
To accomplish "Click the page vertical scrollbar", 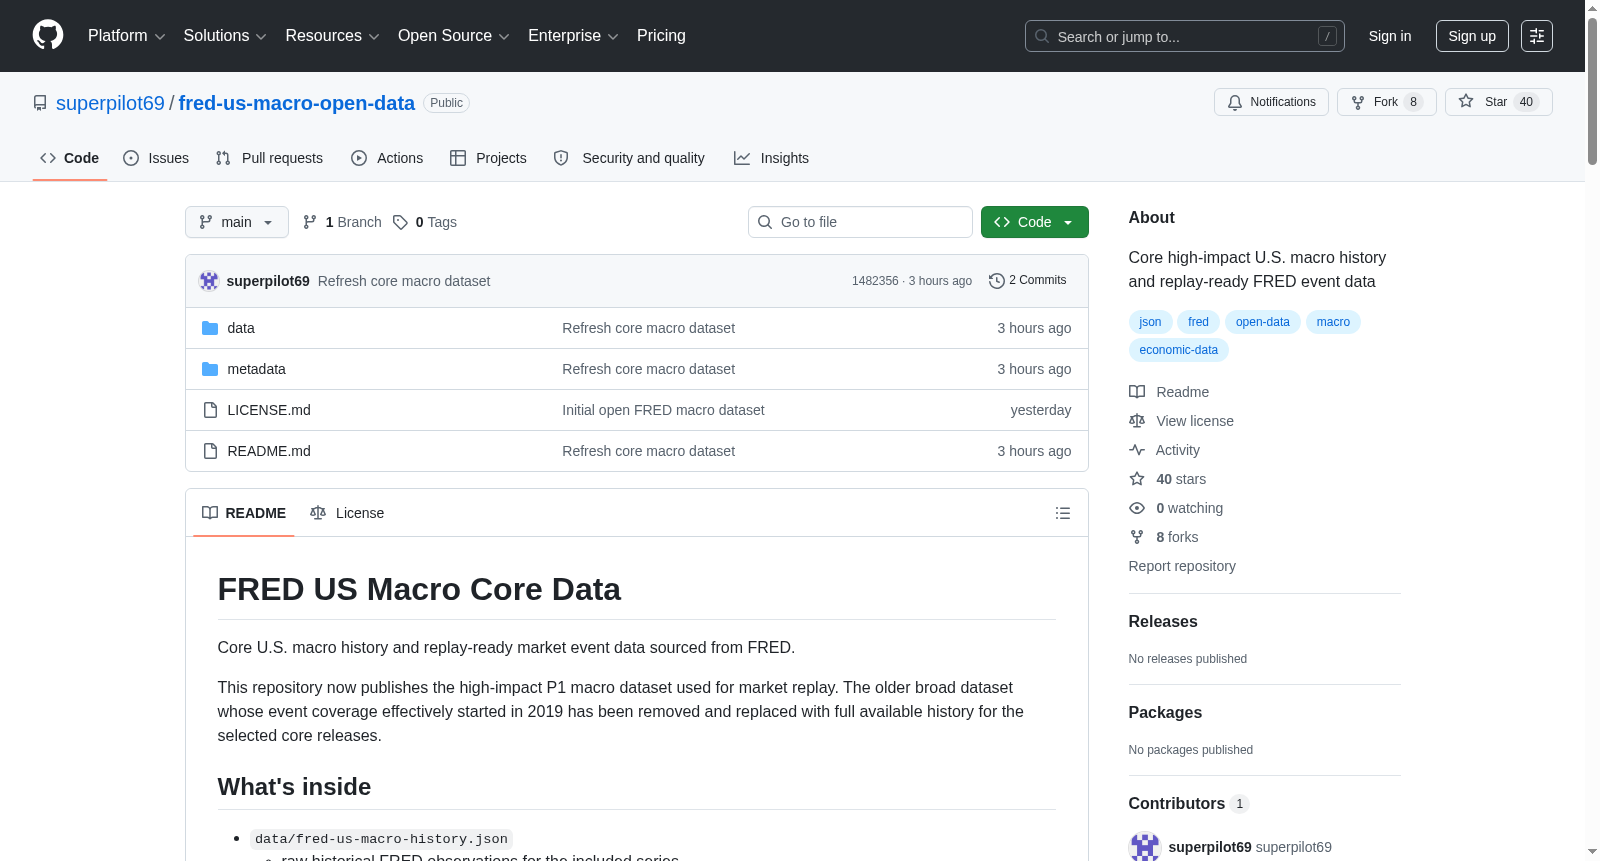I will (1592, 90).
